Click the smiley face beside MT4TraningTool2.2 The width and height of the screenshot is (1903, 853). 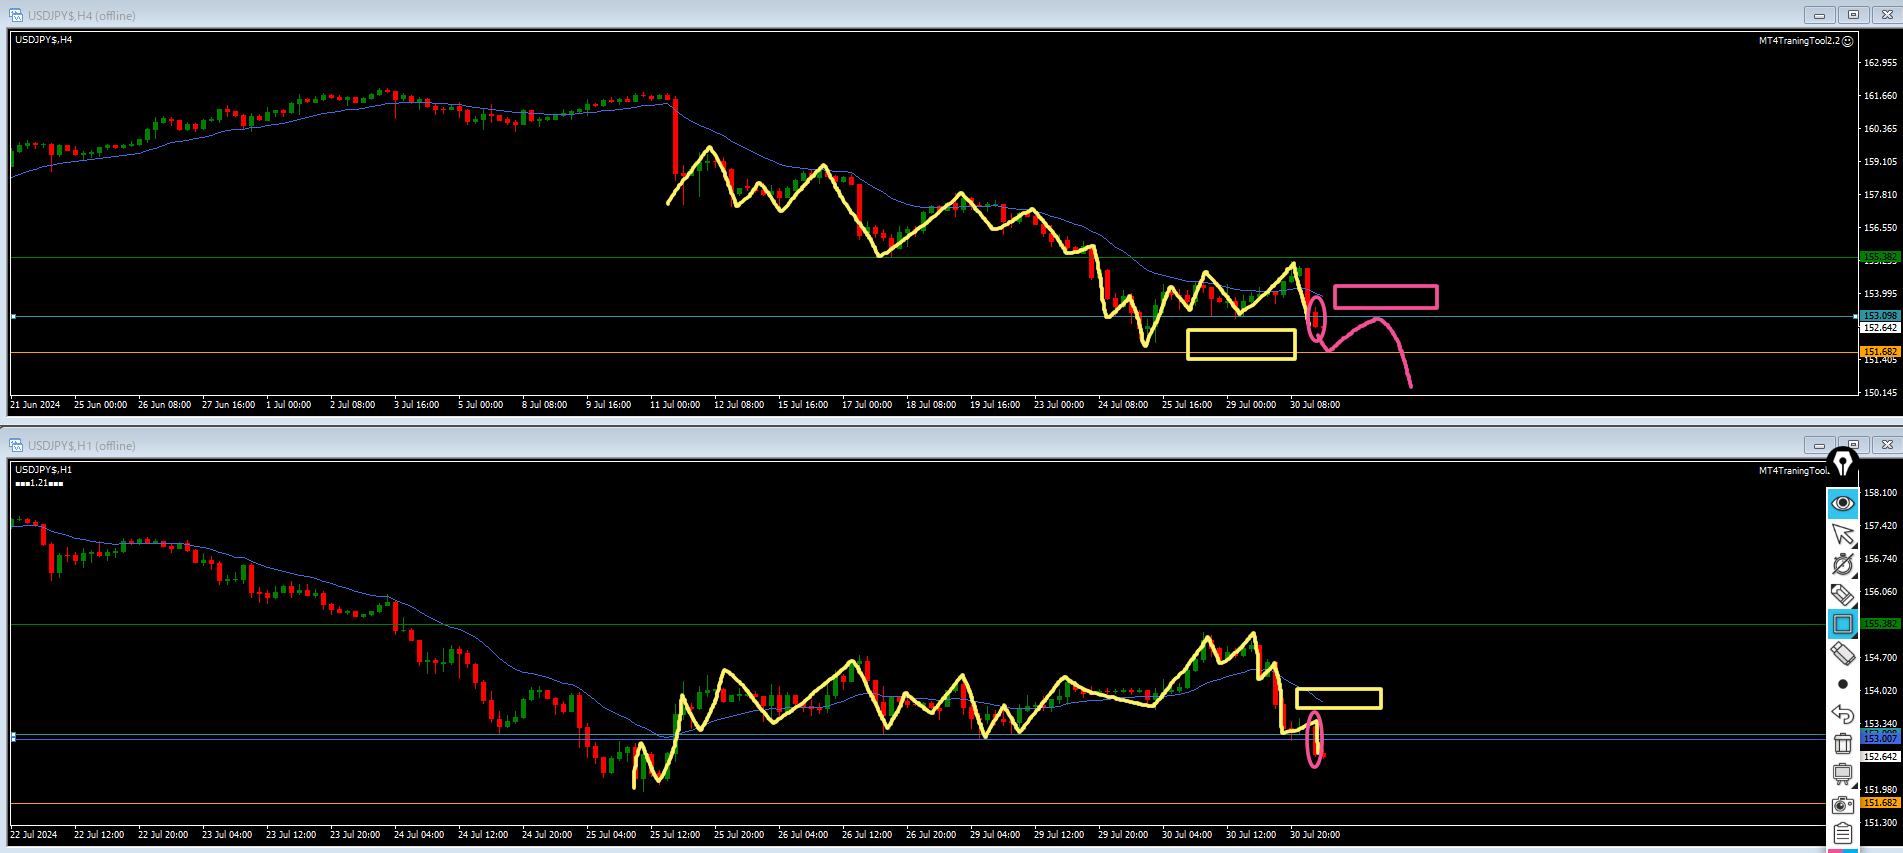(x=1847, y=41)
